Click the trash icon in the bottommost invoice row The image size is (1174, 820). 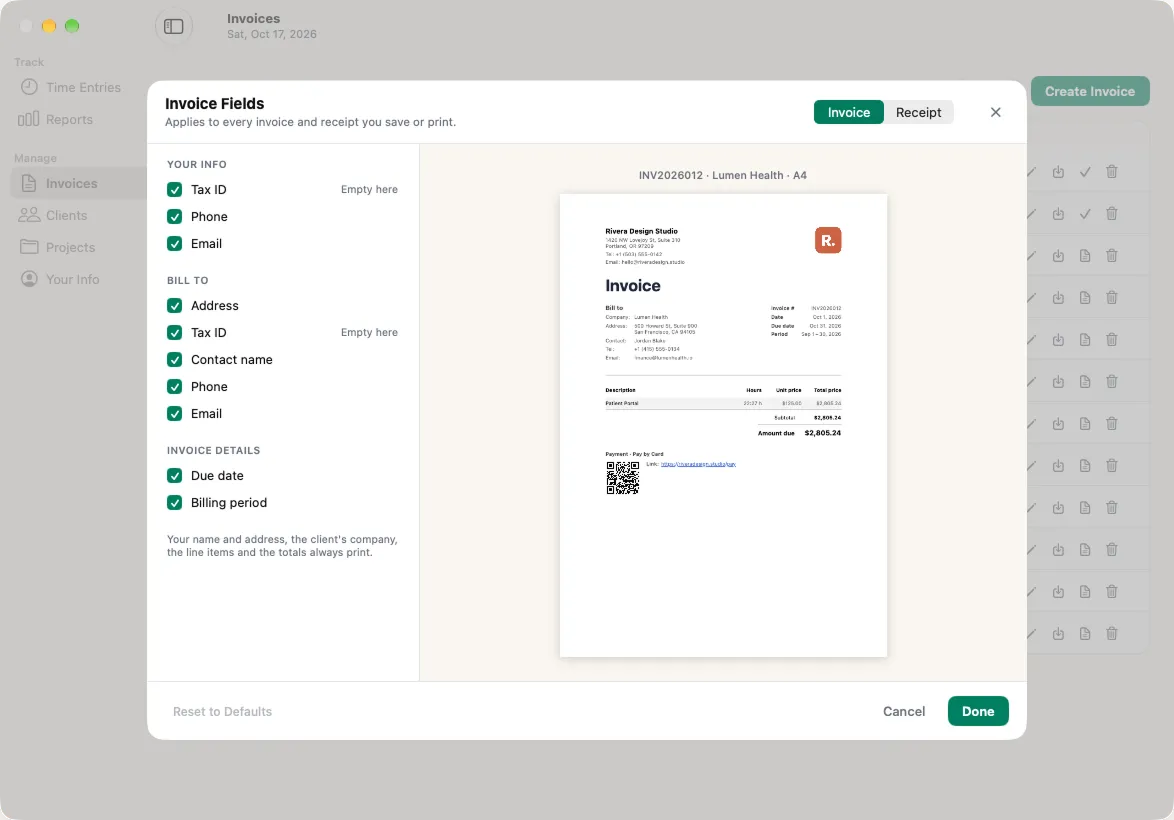pos(1112,634)
